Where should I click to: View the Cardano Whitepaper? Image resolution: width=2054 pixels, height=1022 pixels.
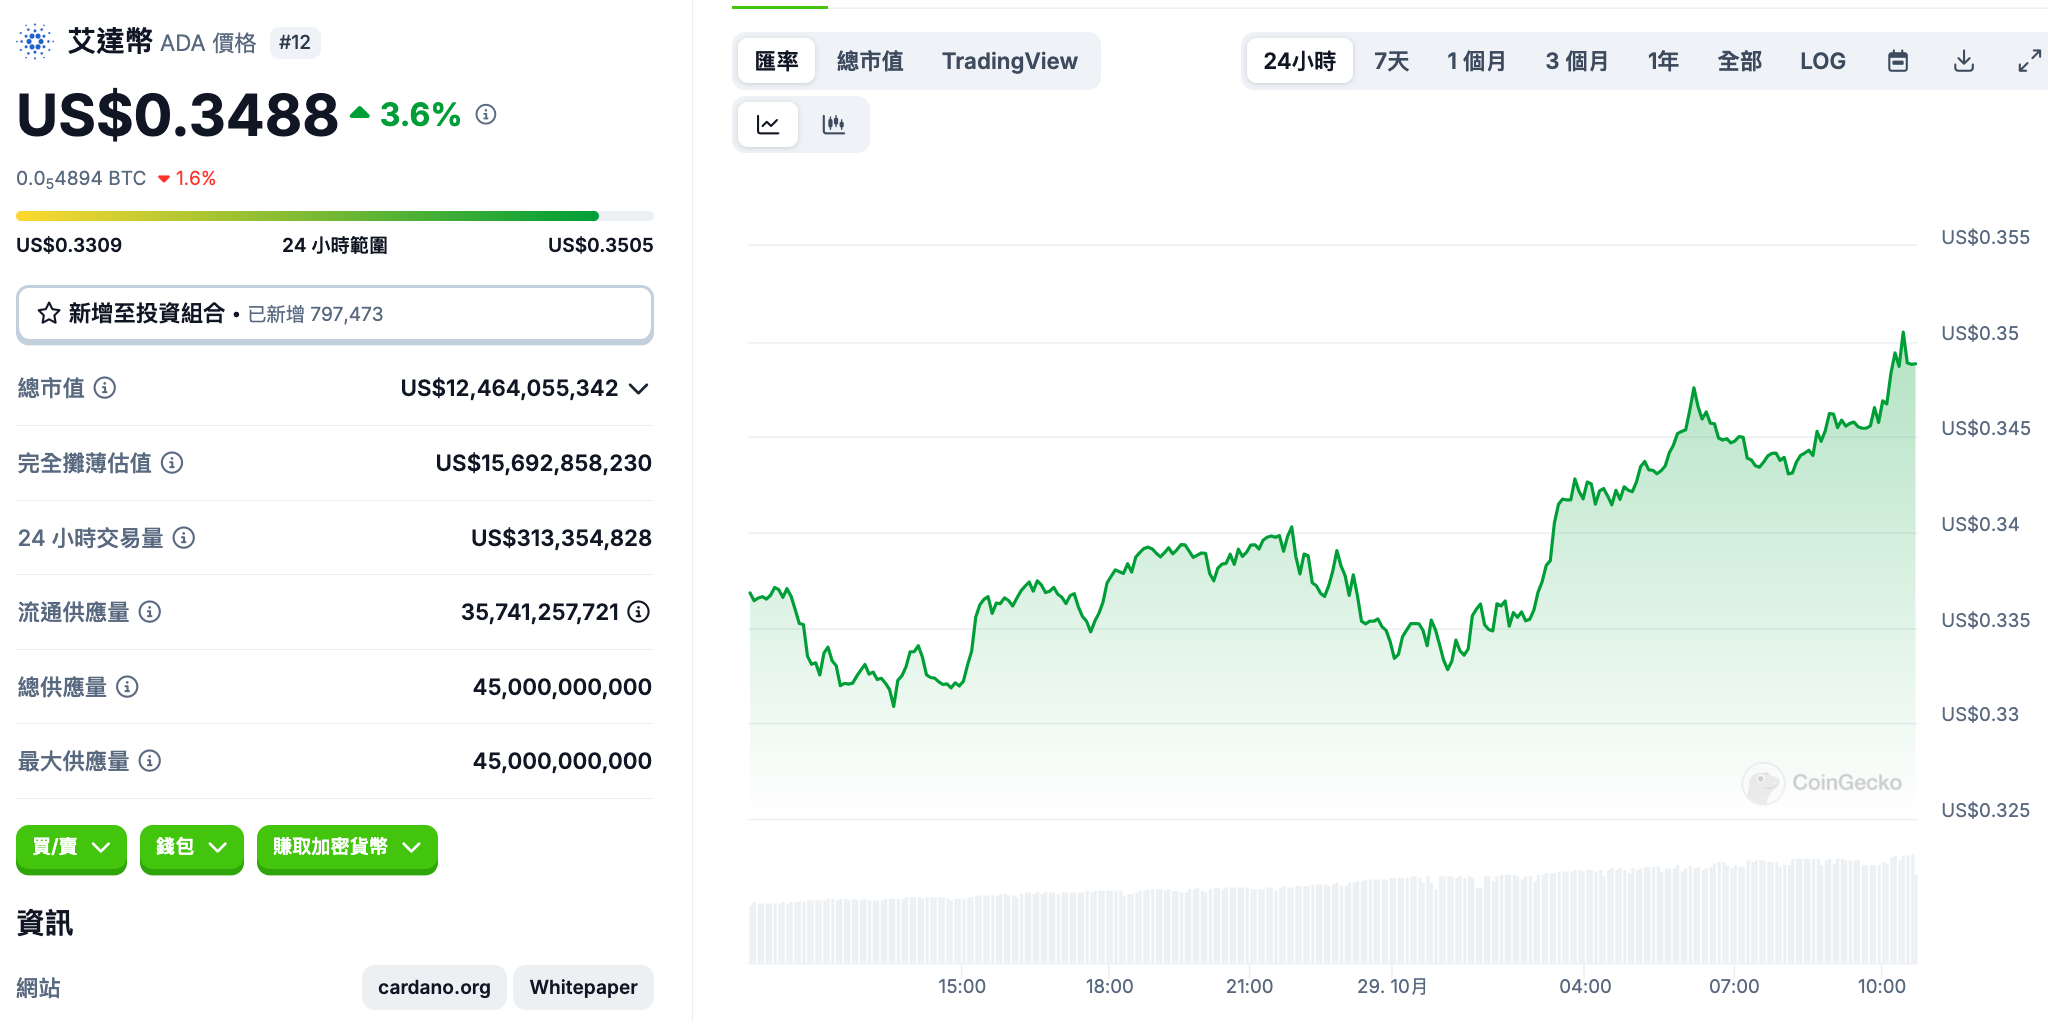(583, 987)
